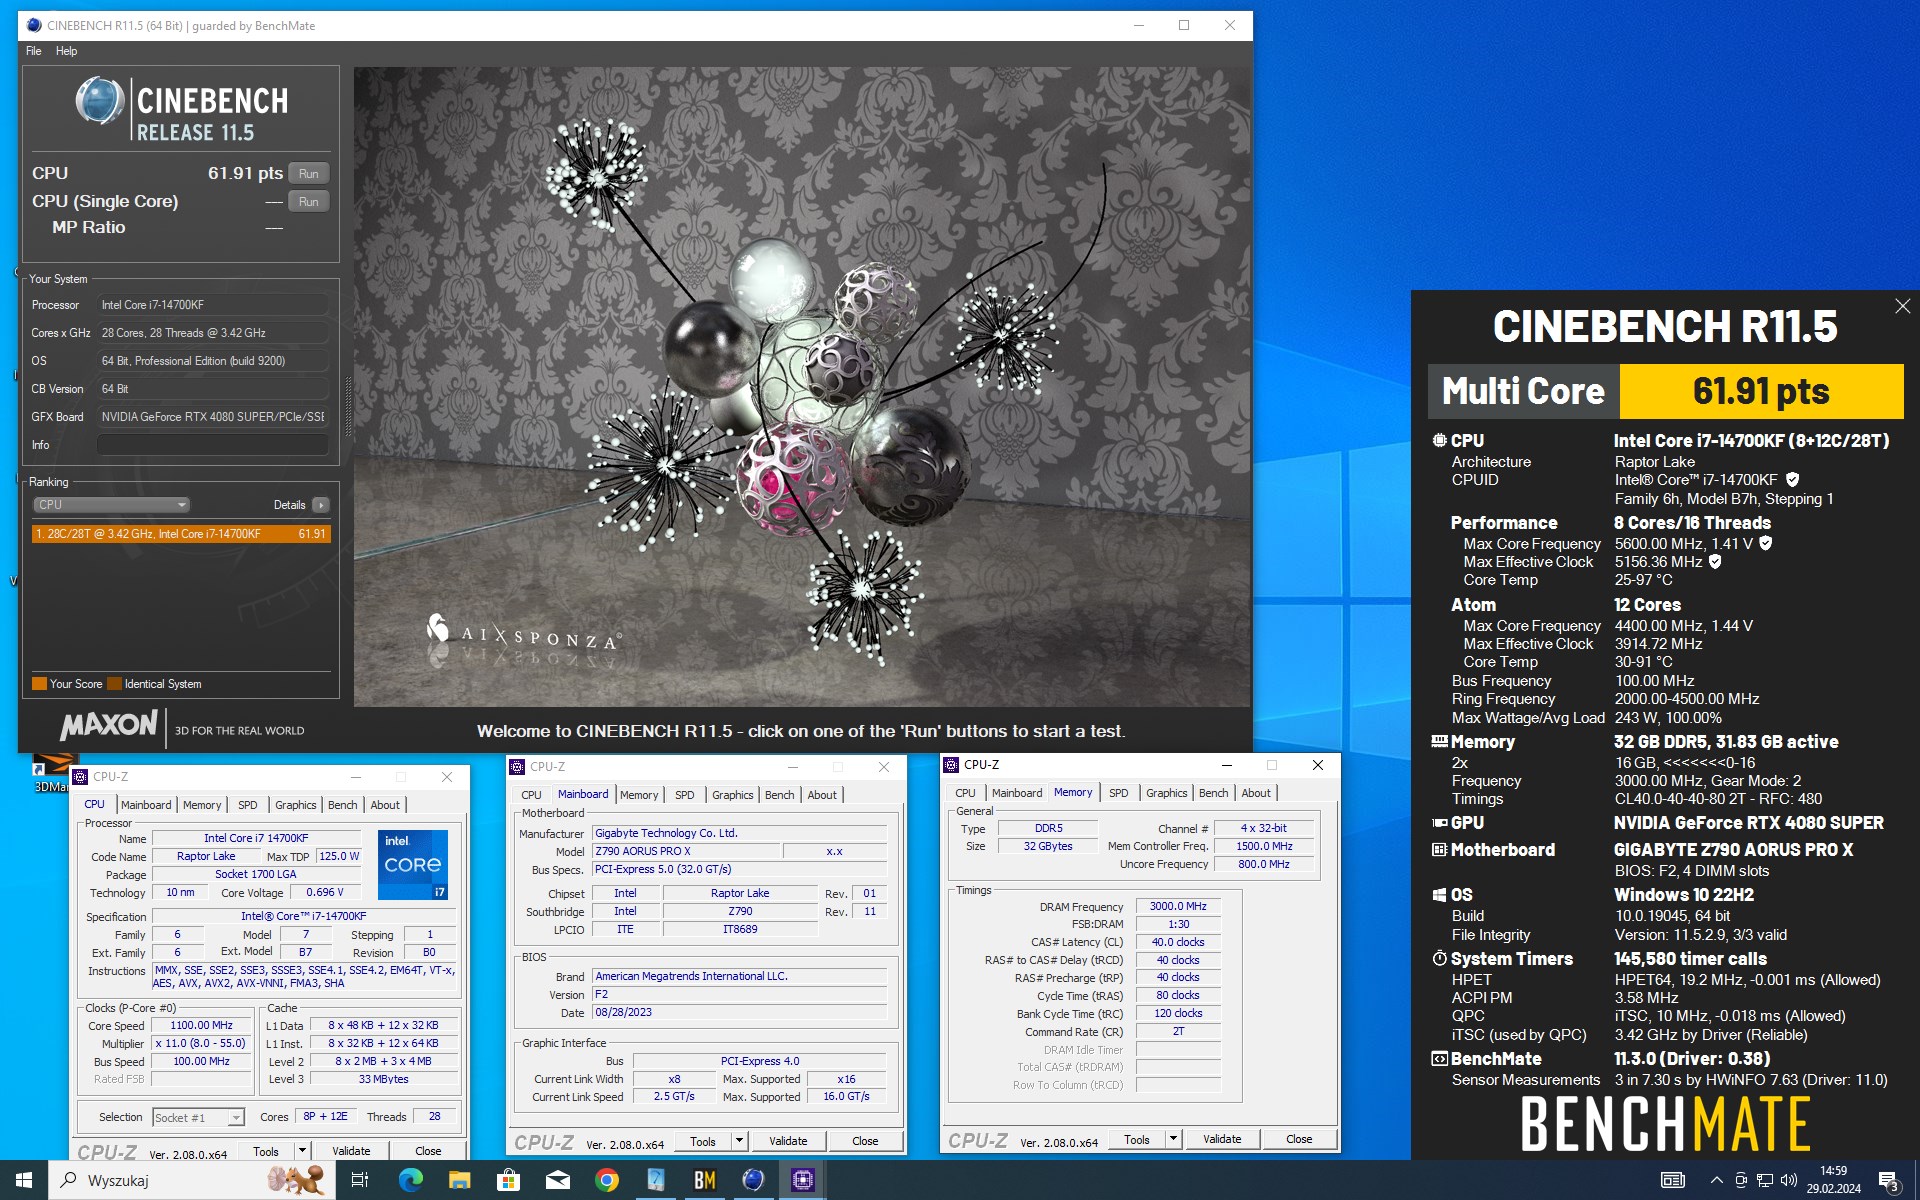The image size is (1920, 1200).
Task: Switch to the Cinebench taskbar icon
Action: 753,1180
